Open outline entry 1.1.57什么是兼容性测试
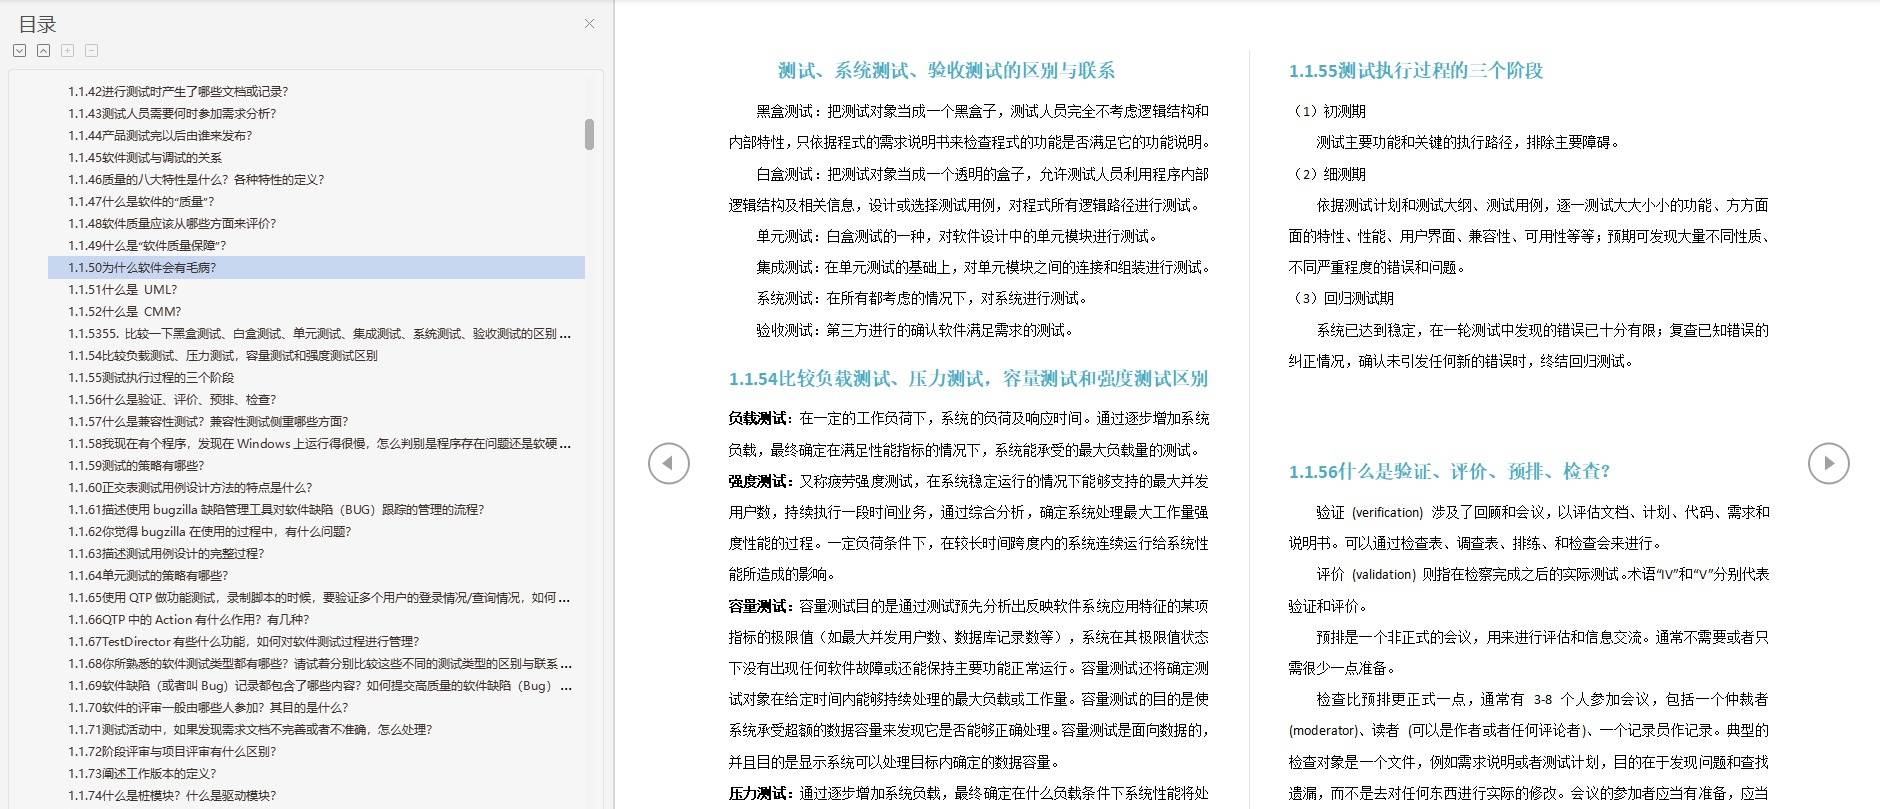1880x809 pixels. pos(208,421)
